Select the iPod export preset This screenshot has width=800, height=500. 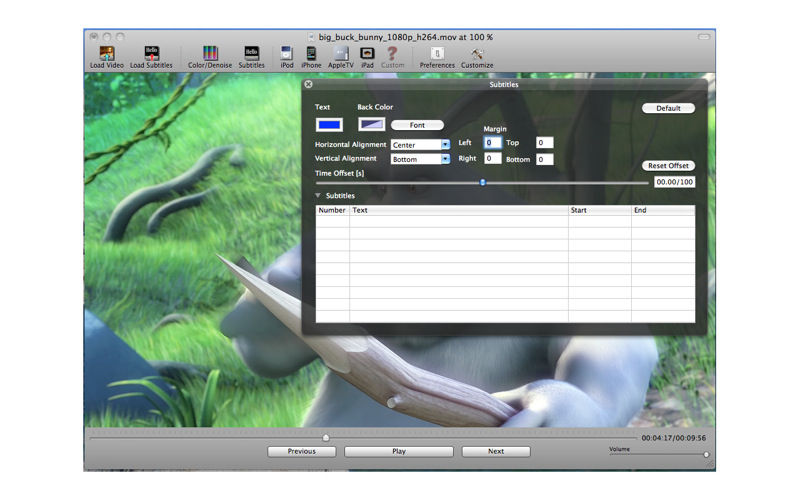point(287,57)
